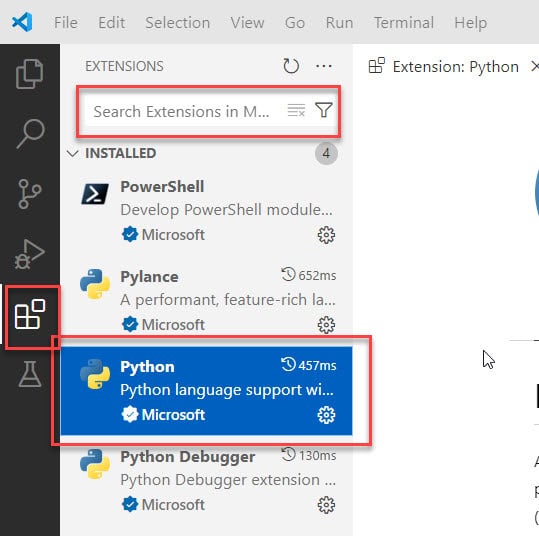Click 'Python Debugger extension ...' description

pyautogui.click(x=228, y=480)
